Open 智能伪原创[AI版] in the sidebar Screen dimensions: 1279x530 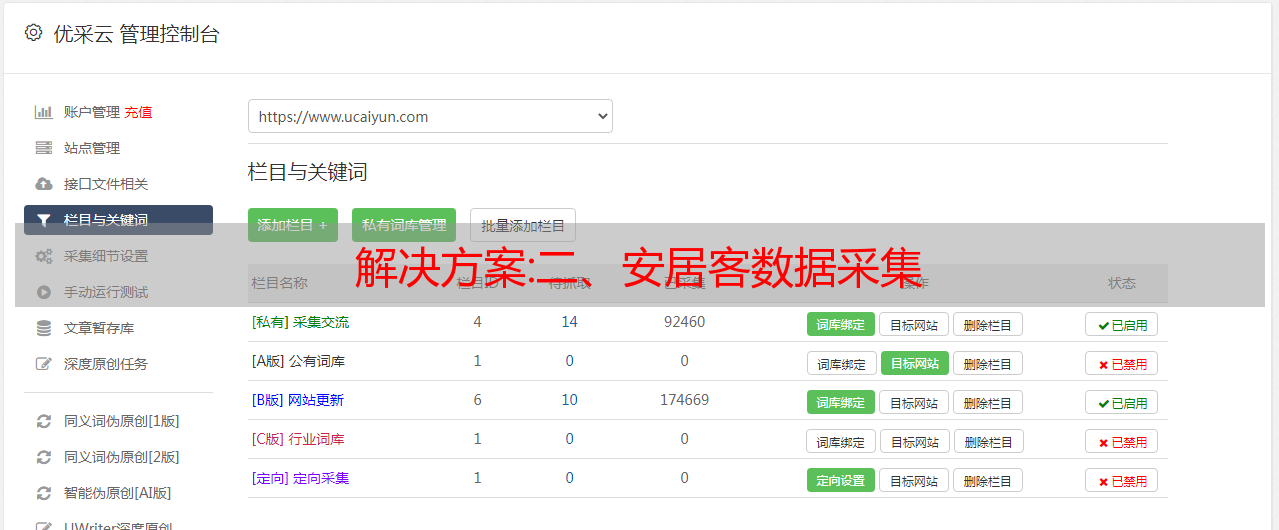point(118,493)
